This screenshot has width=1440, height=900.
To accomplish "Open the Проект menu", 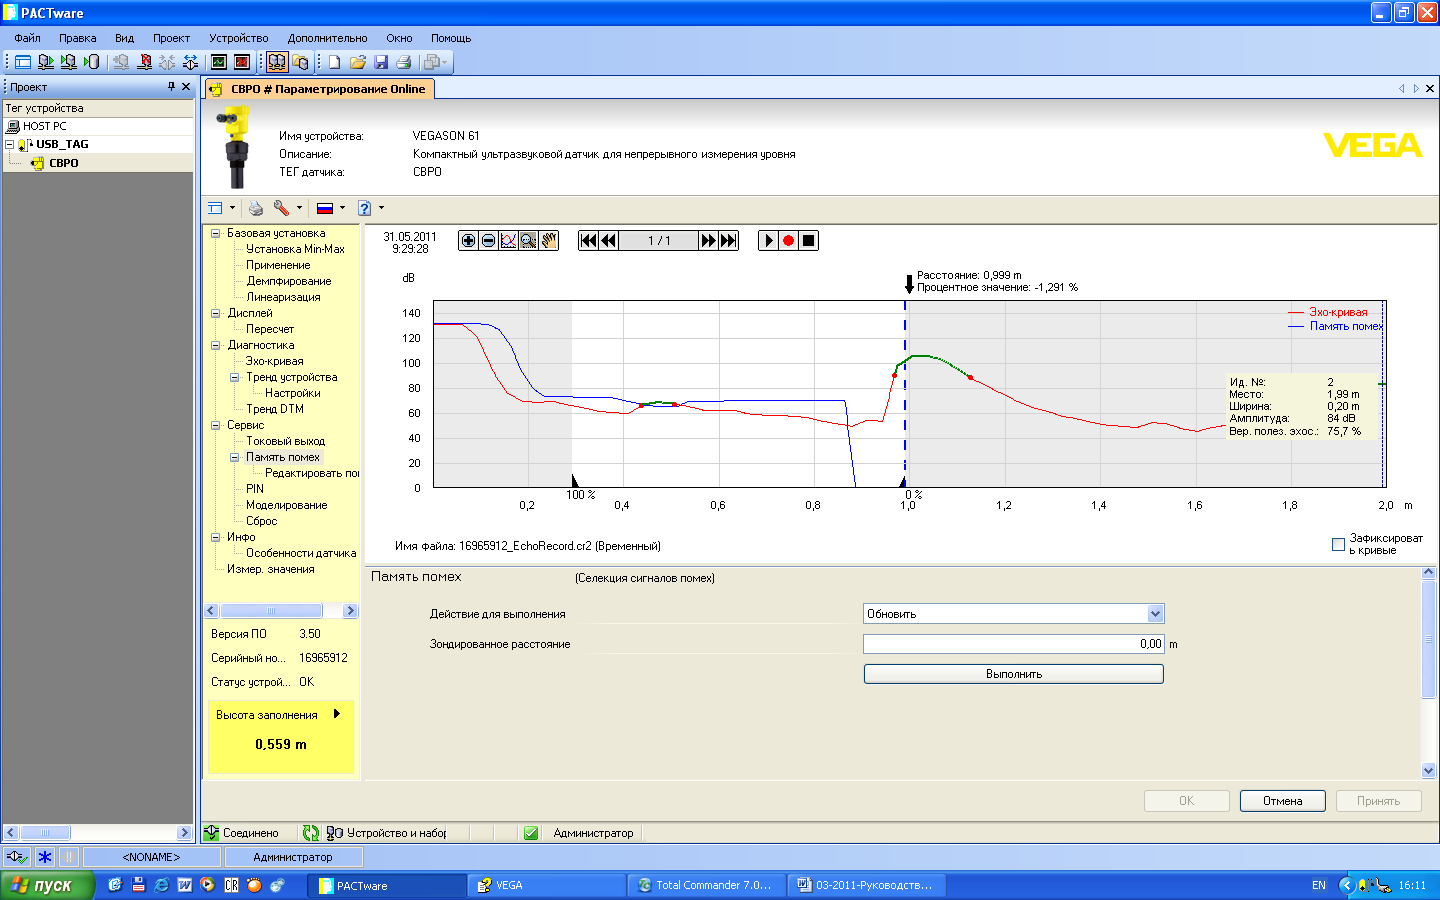I will coord(171,38).
